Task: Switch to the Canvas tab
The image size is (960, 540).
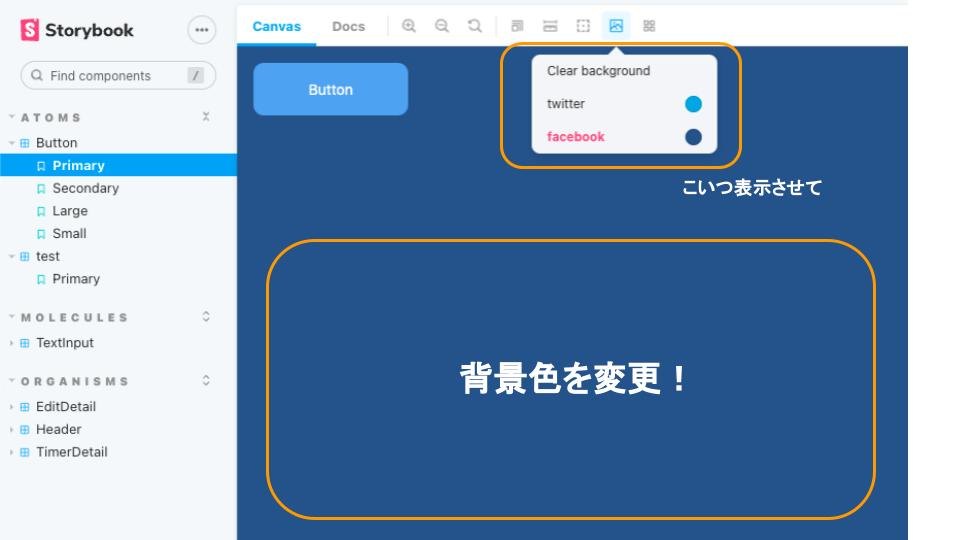Action: tap(276, 26)
